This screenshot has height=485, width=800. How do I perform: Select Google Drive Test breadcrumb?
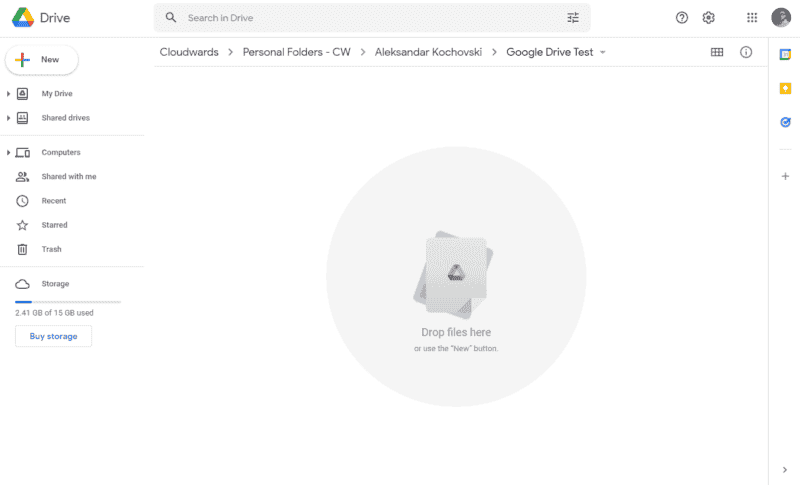(x=549, y=52)
